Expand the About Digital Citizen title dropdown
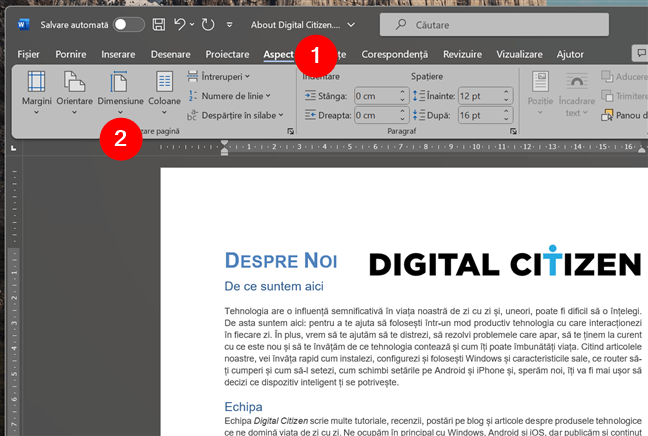The width and height of the screenshot is (648, 436). (351, 25)
